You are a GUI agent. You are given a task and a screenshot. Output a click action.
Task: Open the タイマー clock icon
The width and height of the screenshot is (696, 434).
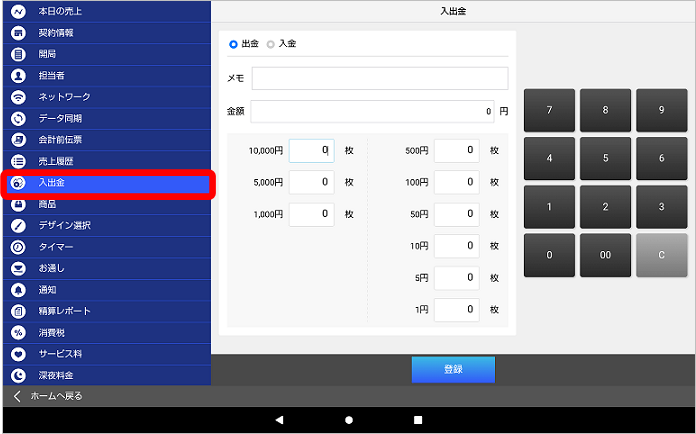[x=18, y=247]
